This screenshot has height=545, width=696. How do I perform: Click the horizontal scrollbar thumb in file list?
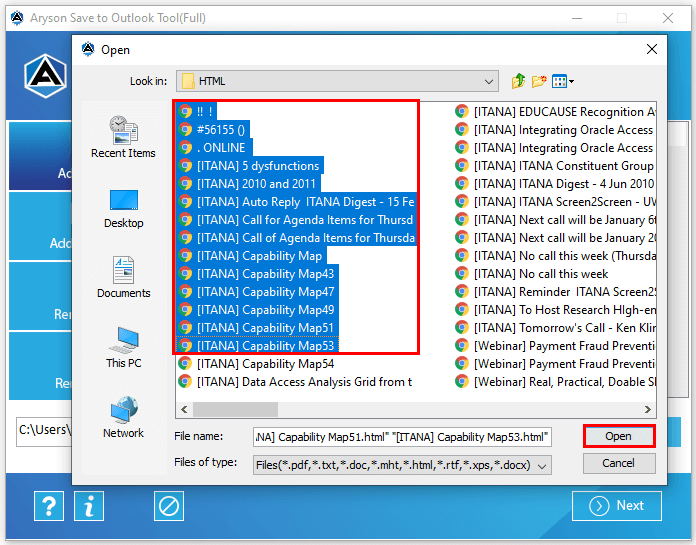(x=235, y=409)
